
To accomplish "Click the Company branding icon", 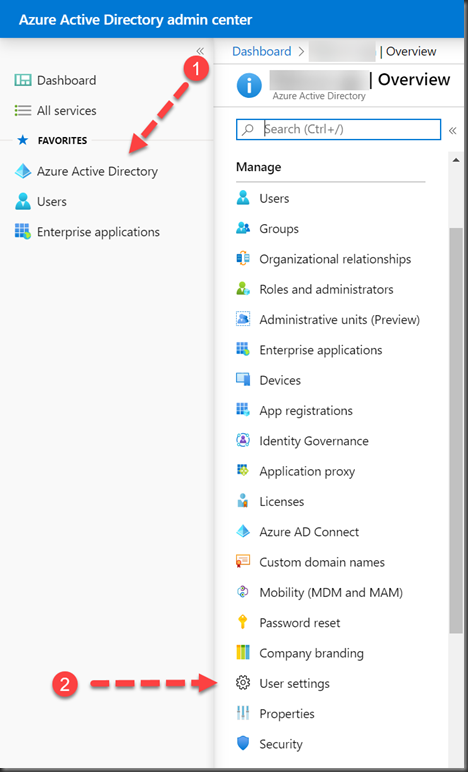I will pyautogui.click(x=243, y=653).
